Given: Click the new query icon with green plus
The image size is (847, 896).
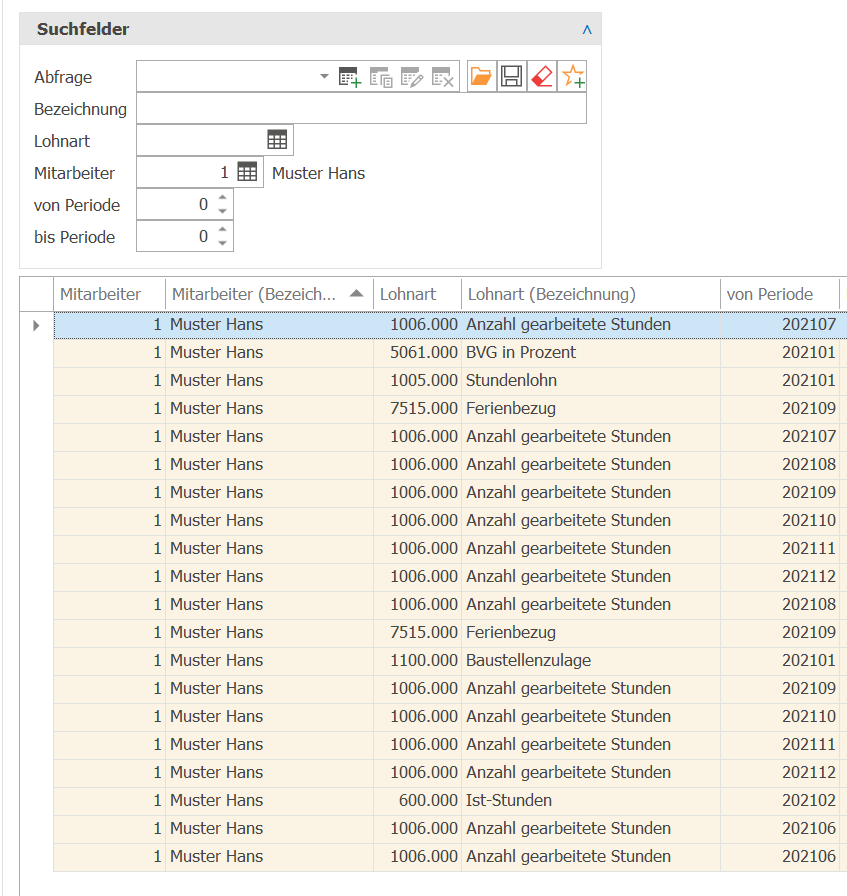Looking at the screenshot, I should pos(350,77).
